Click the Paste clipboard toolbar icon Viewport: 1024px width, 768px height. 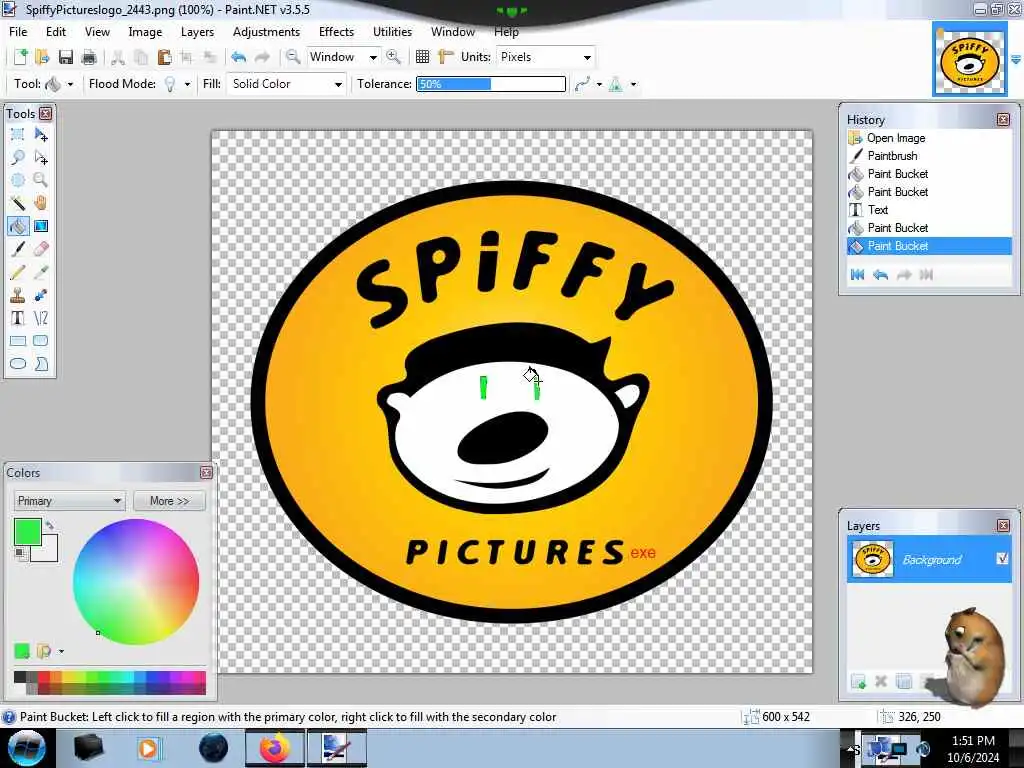pos(164,57)
